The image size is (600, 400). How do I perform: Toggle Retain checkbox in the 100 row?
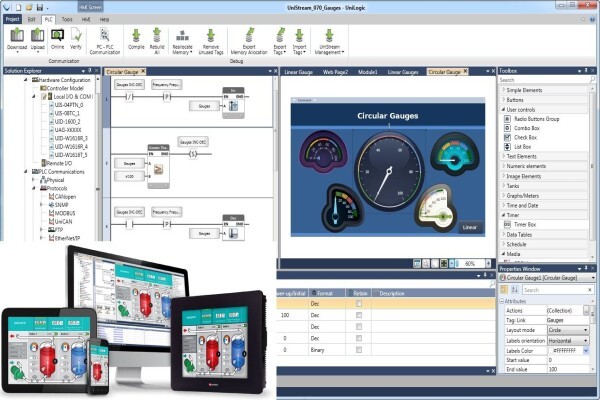point(359,315)
